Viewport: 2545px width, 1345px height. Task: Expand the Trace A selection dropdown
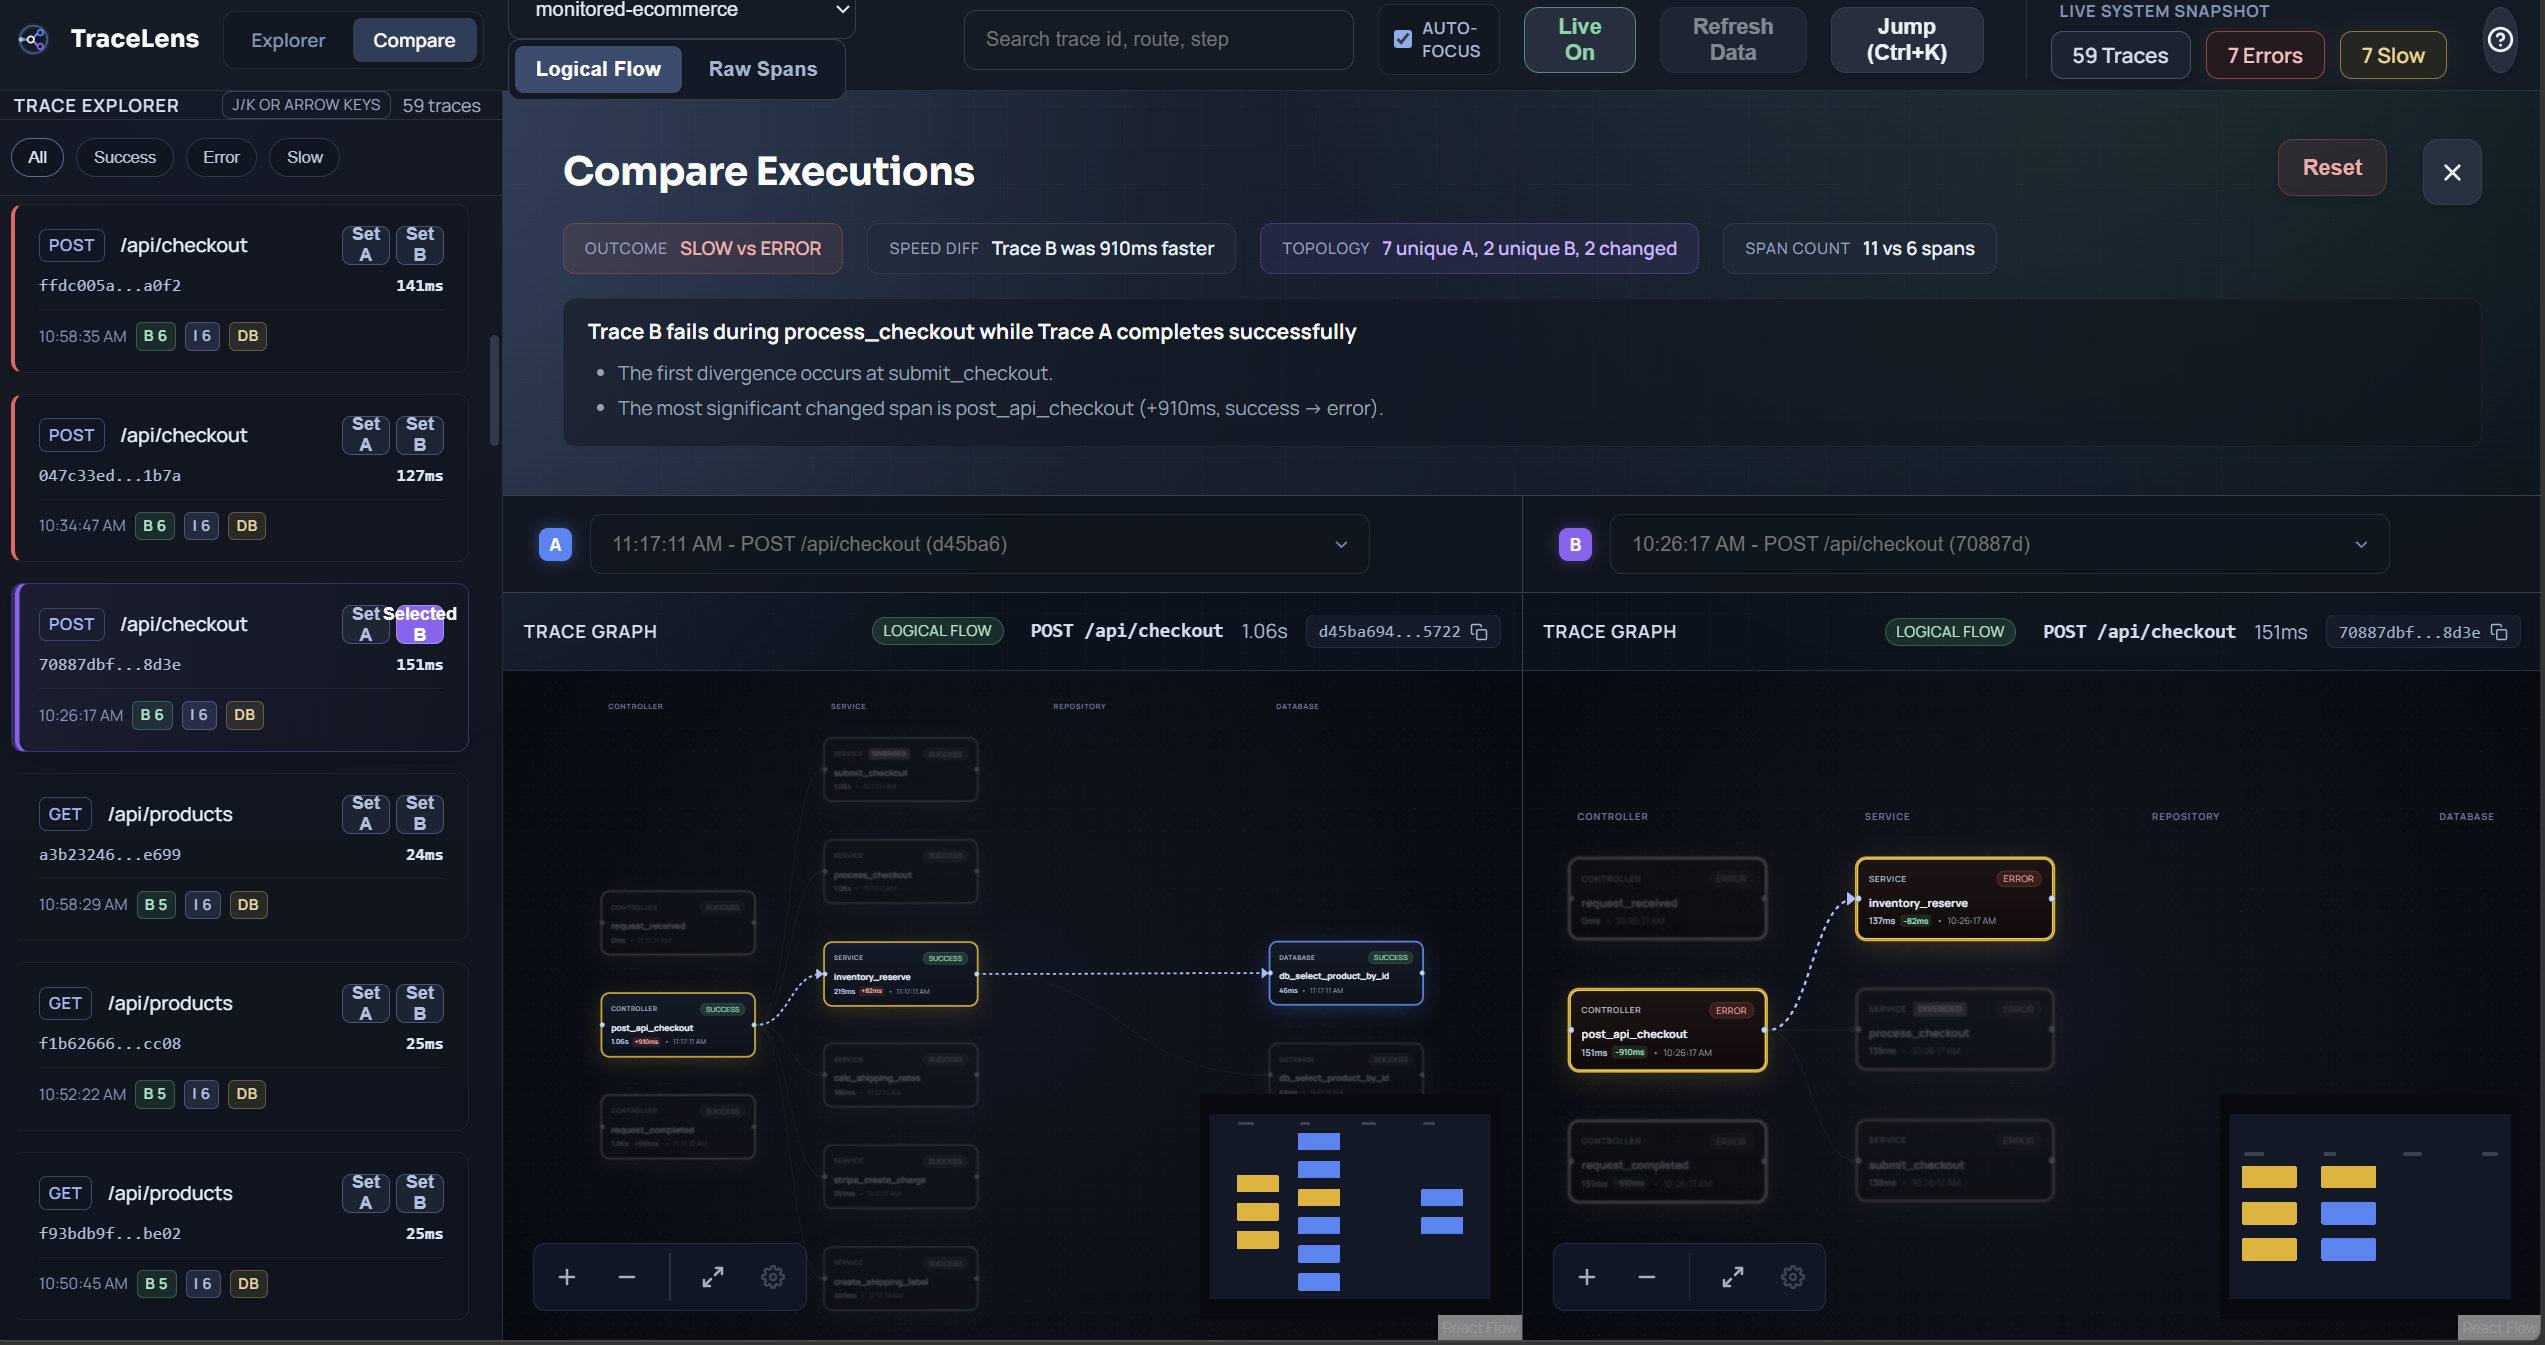979,544
